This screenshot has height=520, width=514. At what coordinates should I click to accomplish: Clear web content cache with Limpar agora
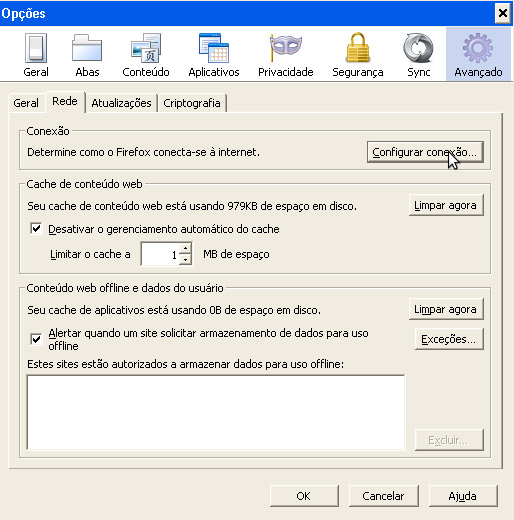(x=446, y=205)
